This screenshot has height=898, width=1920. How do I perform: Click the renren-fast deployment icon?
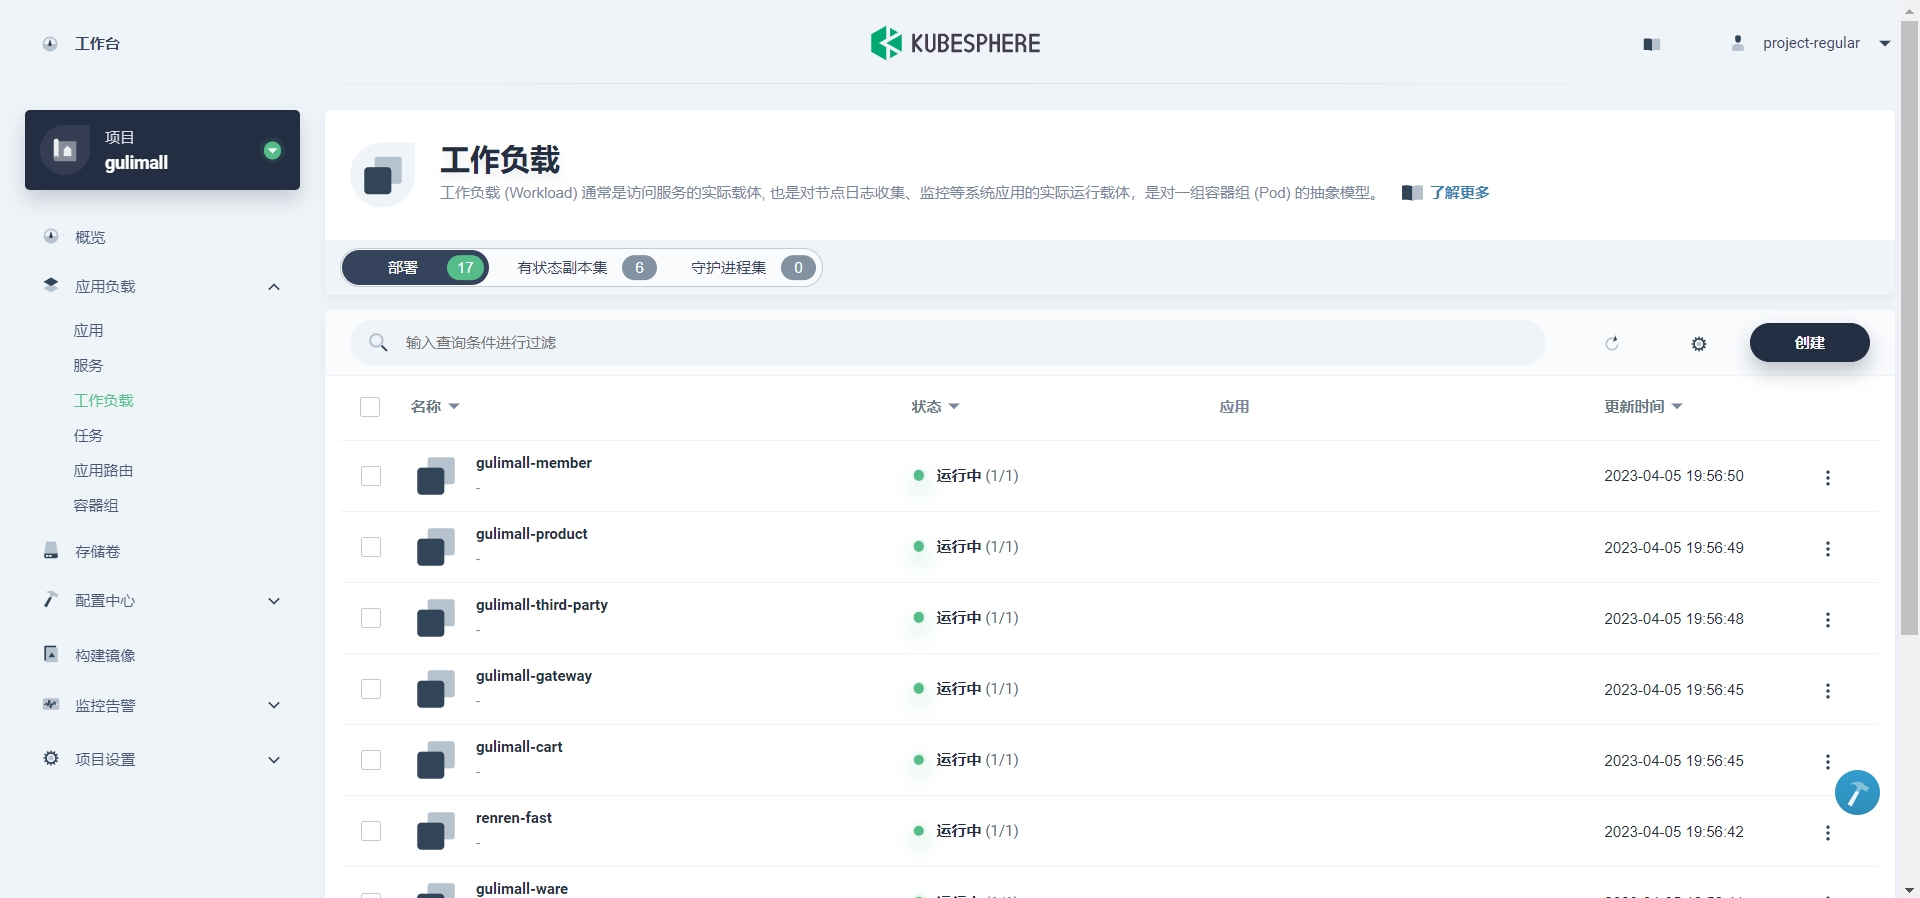(x=436, y=831)
